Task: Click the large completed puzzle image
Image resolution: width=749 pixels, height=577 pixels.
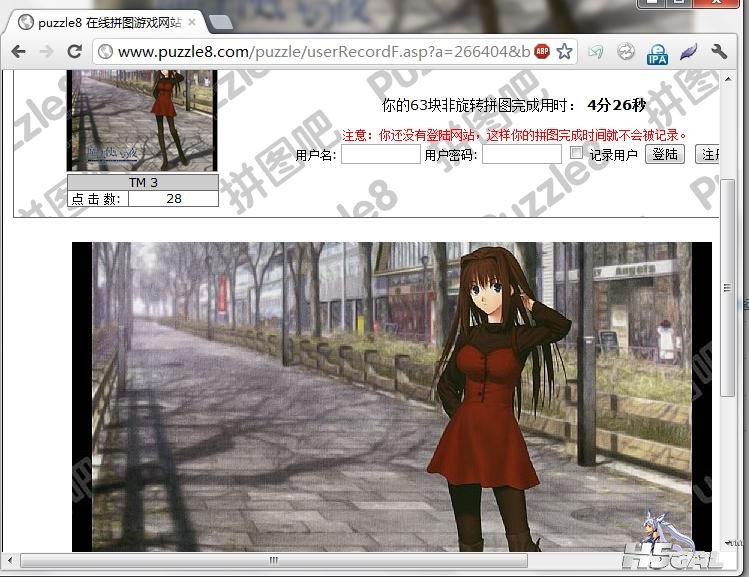Action: click(x=392, y=396)
